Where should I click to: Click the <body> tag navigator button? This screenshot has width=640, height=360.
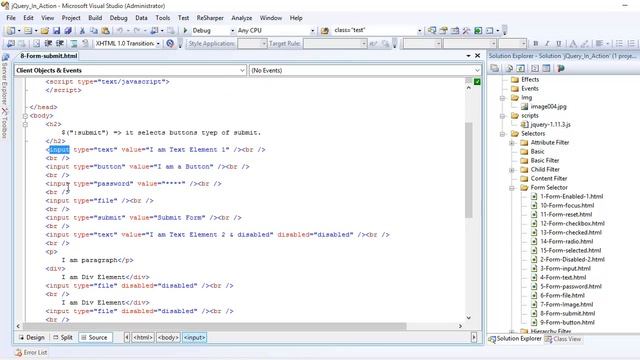[168, 338]
